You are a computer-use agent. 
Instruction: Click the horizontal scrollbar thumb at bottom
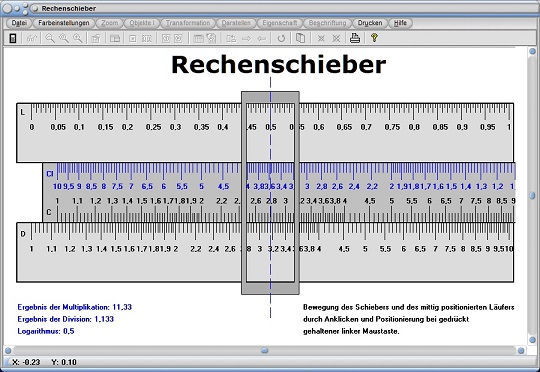coord(264,351)
